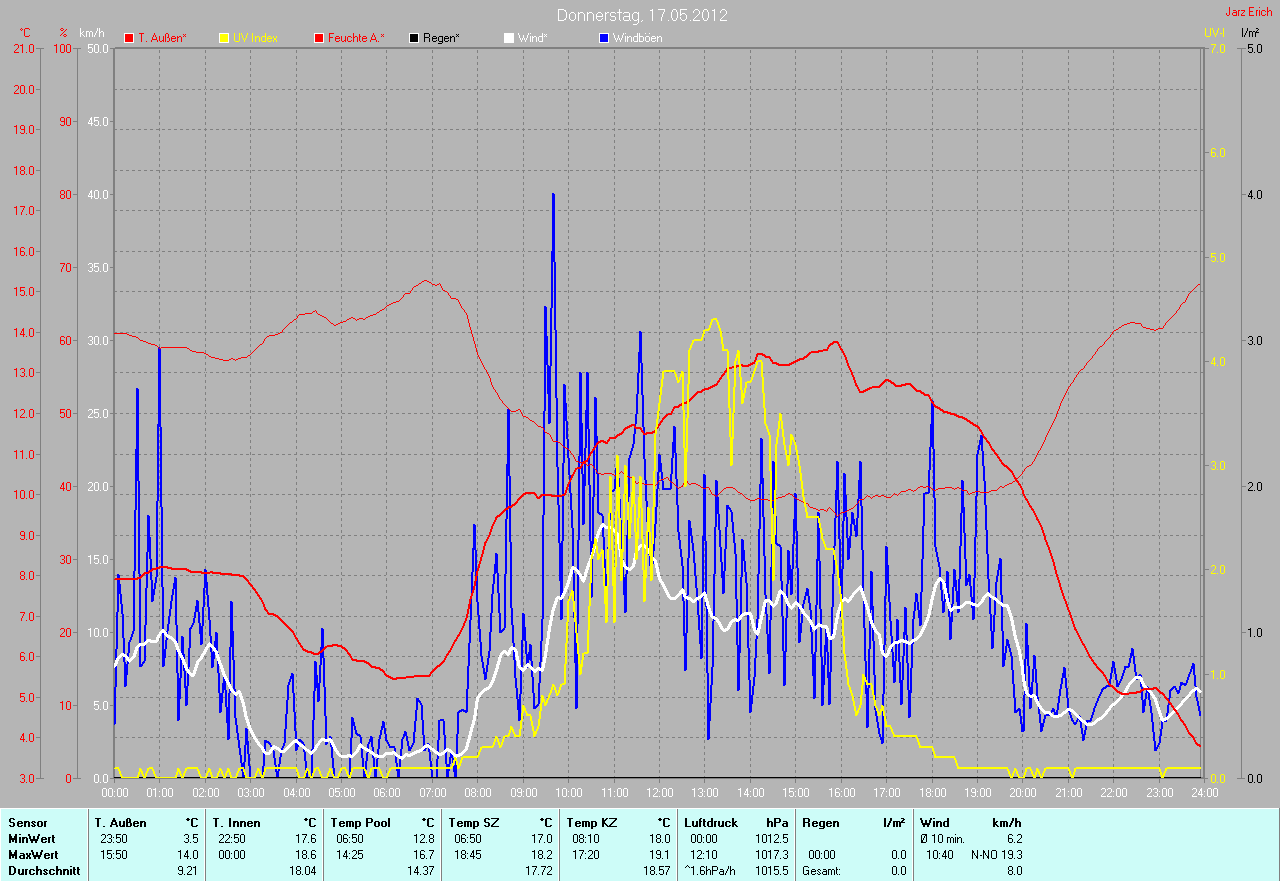The height and width of the screenshot is (881, 1280).
Task: Click the black Regen legend swatch
Action: [x=414, y=38]
